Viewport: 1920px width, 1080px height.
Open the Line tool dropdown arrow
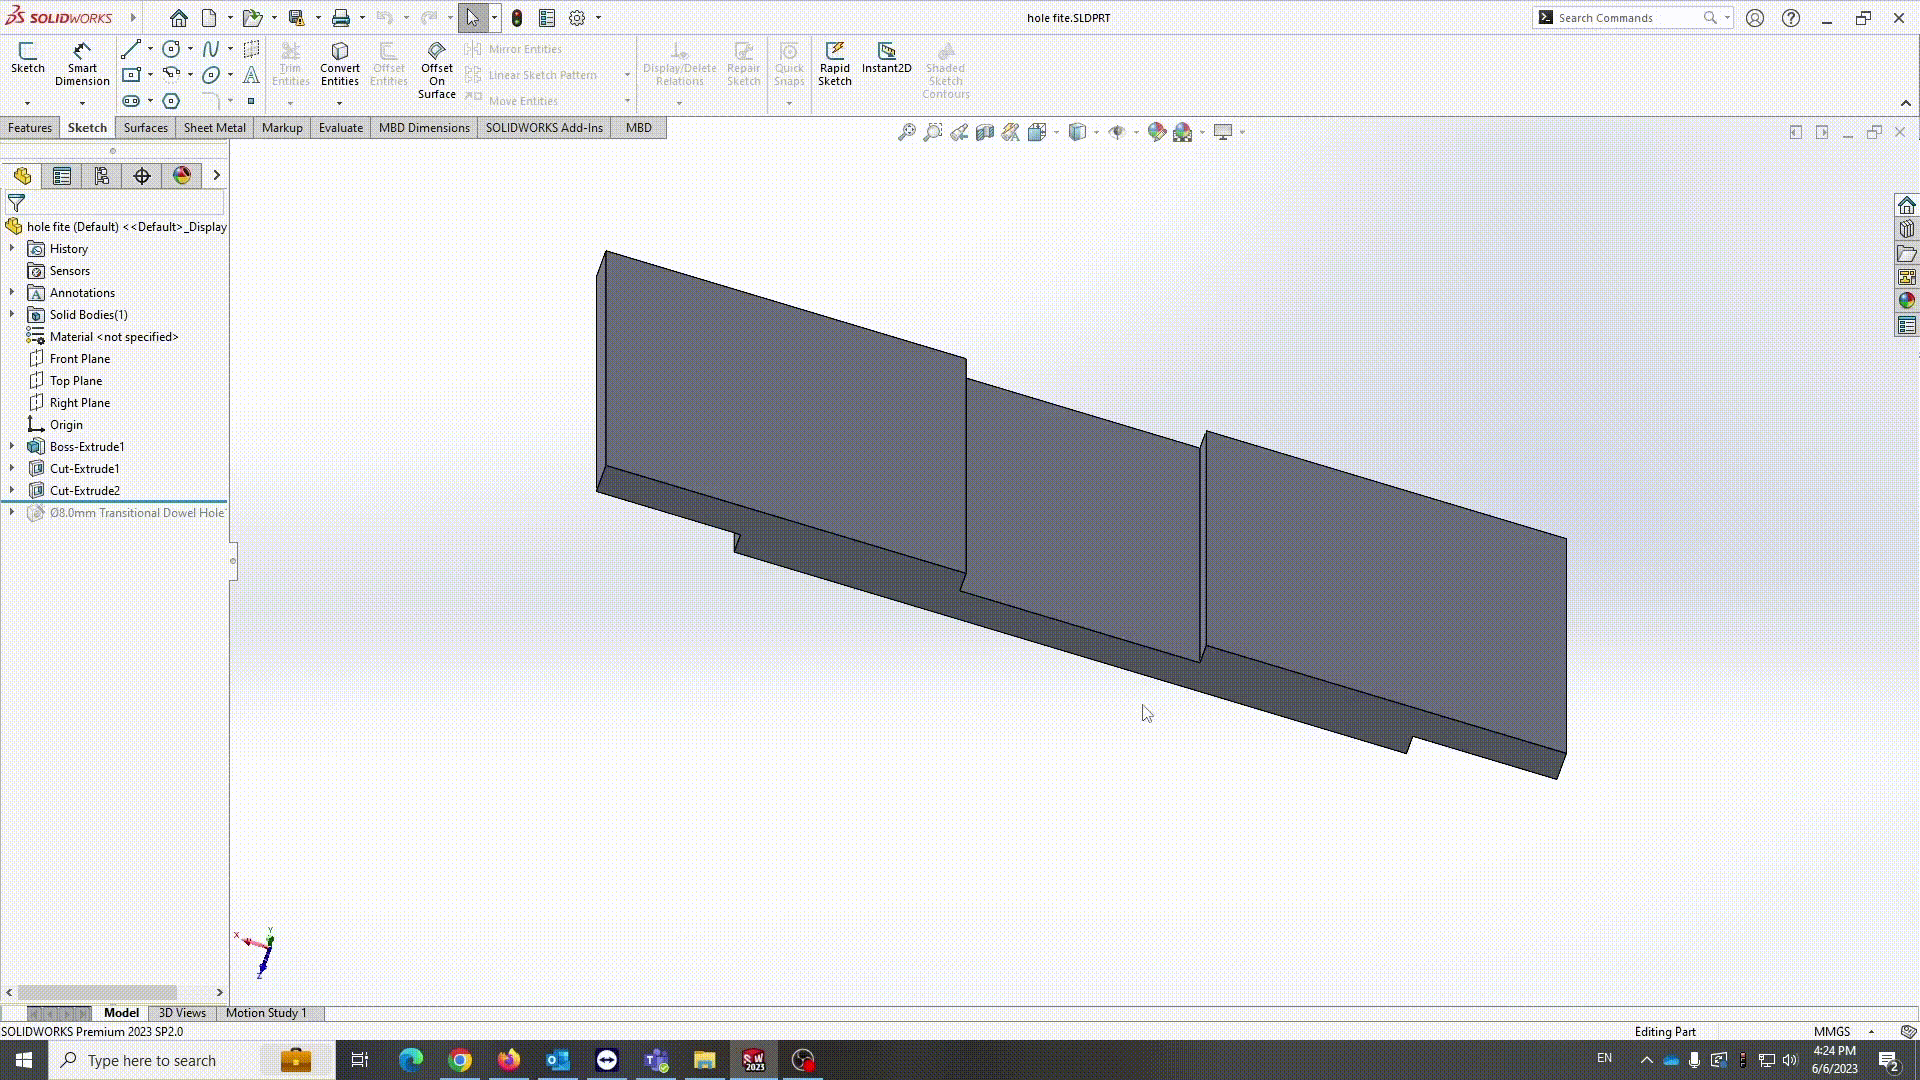(x=150, y=49)
